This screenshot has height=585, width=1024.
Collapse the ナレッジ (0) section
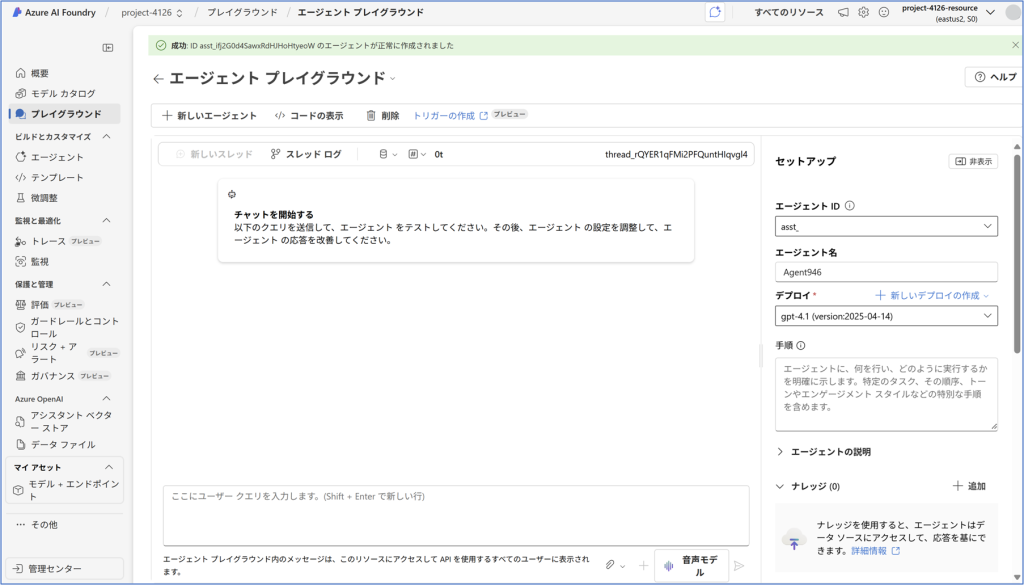click(780, 486)
